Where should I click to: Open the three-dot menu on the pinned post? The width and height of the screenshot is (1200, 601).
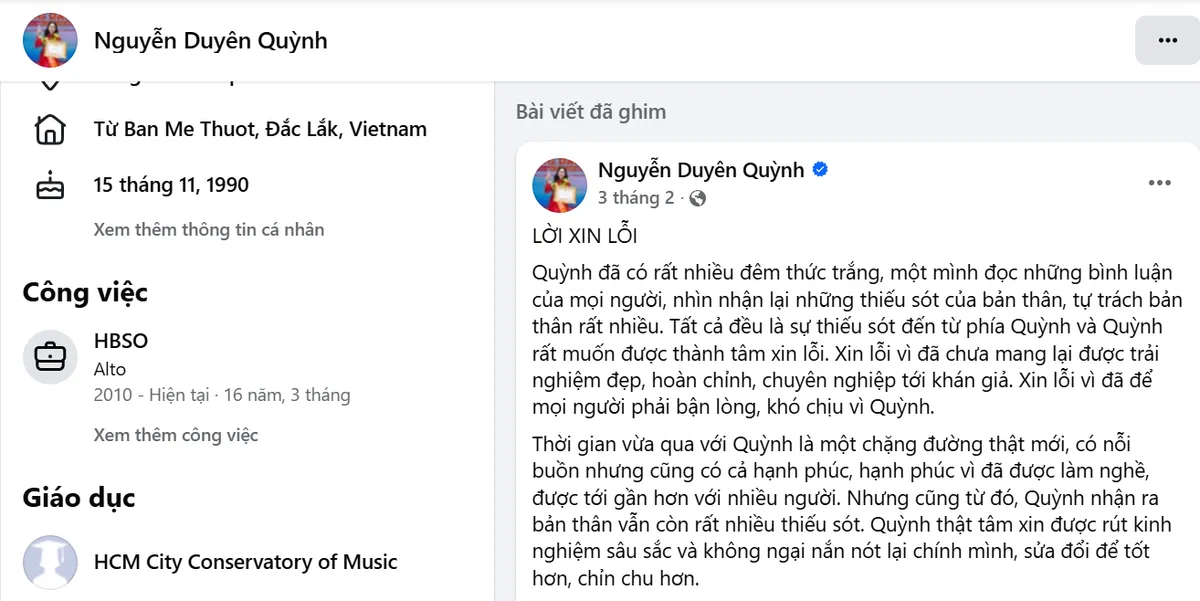click(x=1159, y=182)
